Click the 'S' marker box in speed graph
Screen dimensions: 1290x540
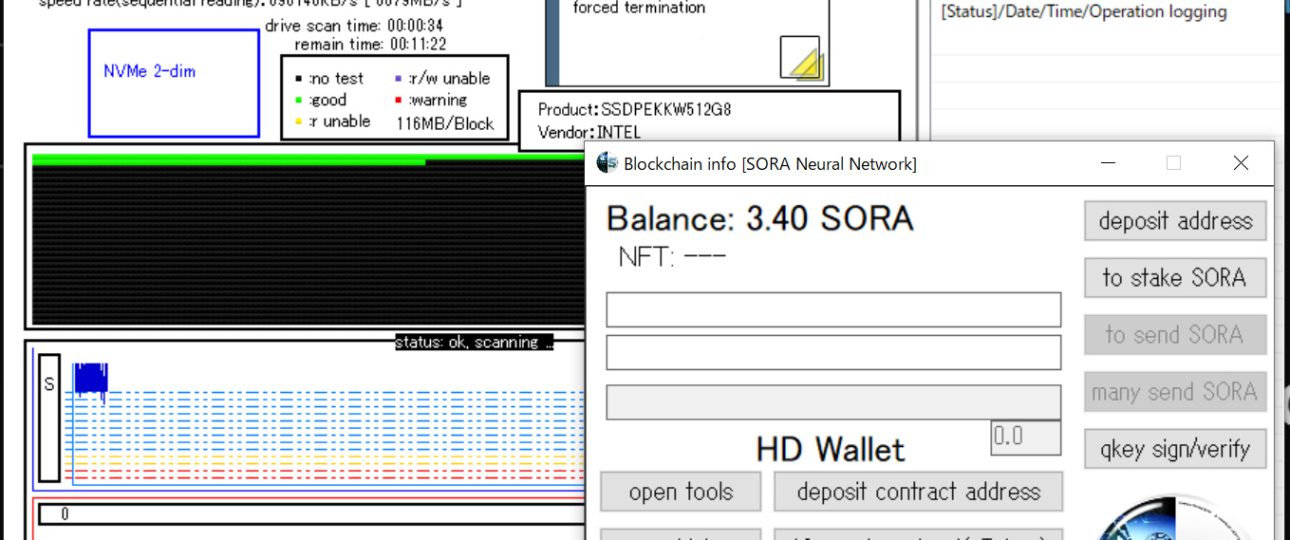pyautogui.click(x=49, y=417)
